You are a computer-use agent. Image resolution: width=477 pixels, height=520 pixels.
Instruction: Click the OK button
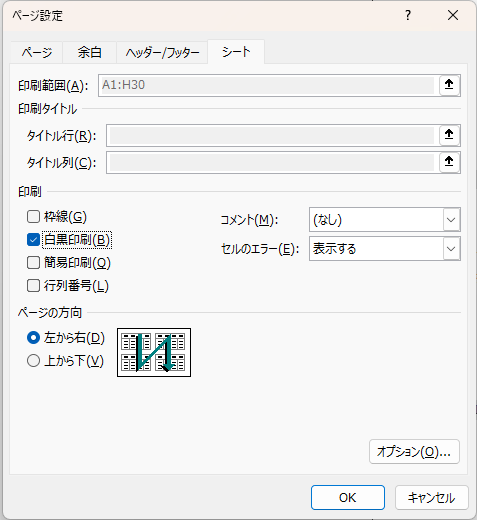click(348, 497)
